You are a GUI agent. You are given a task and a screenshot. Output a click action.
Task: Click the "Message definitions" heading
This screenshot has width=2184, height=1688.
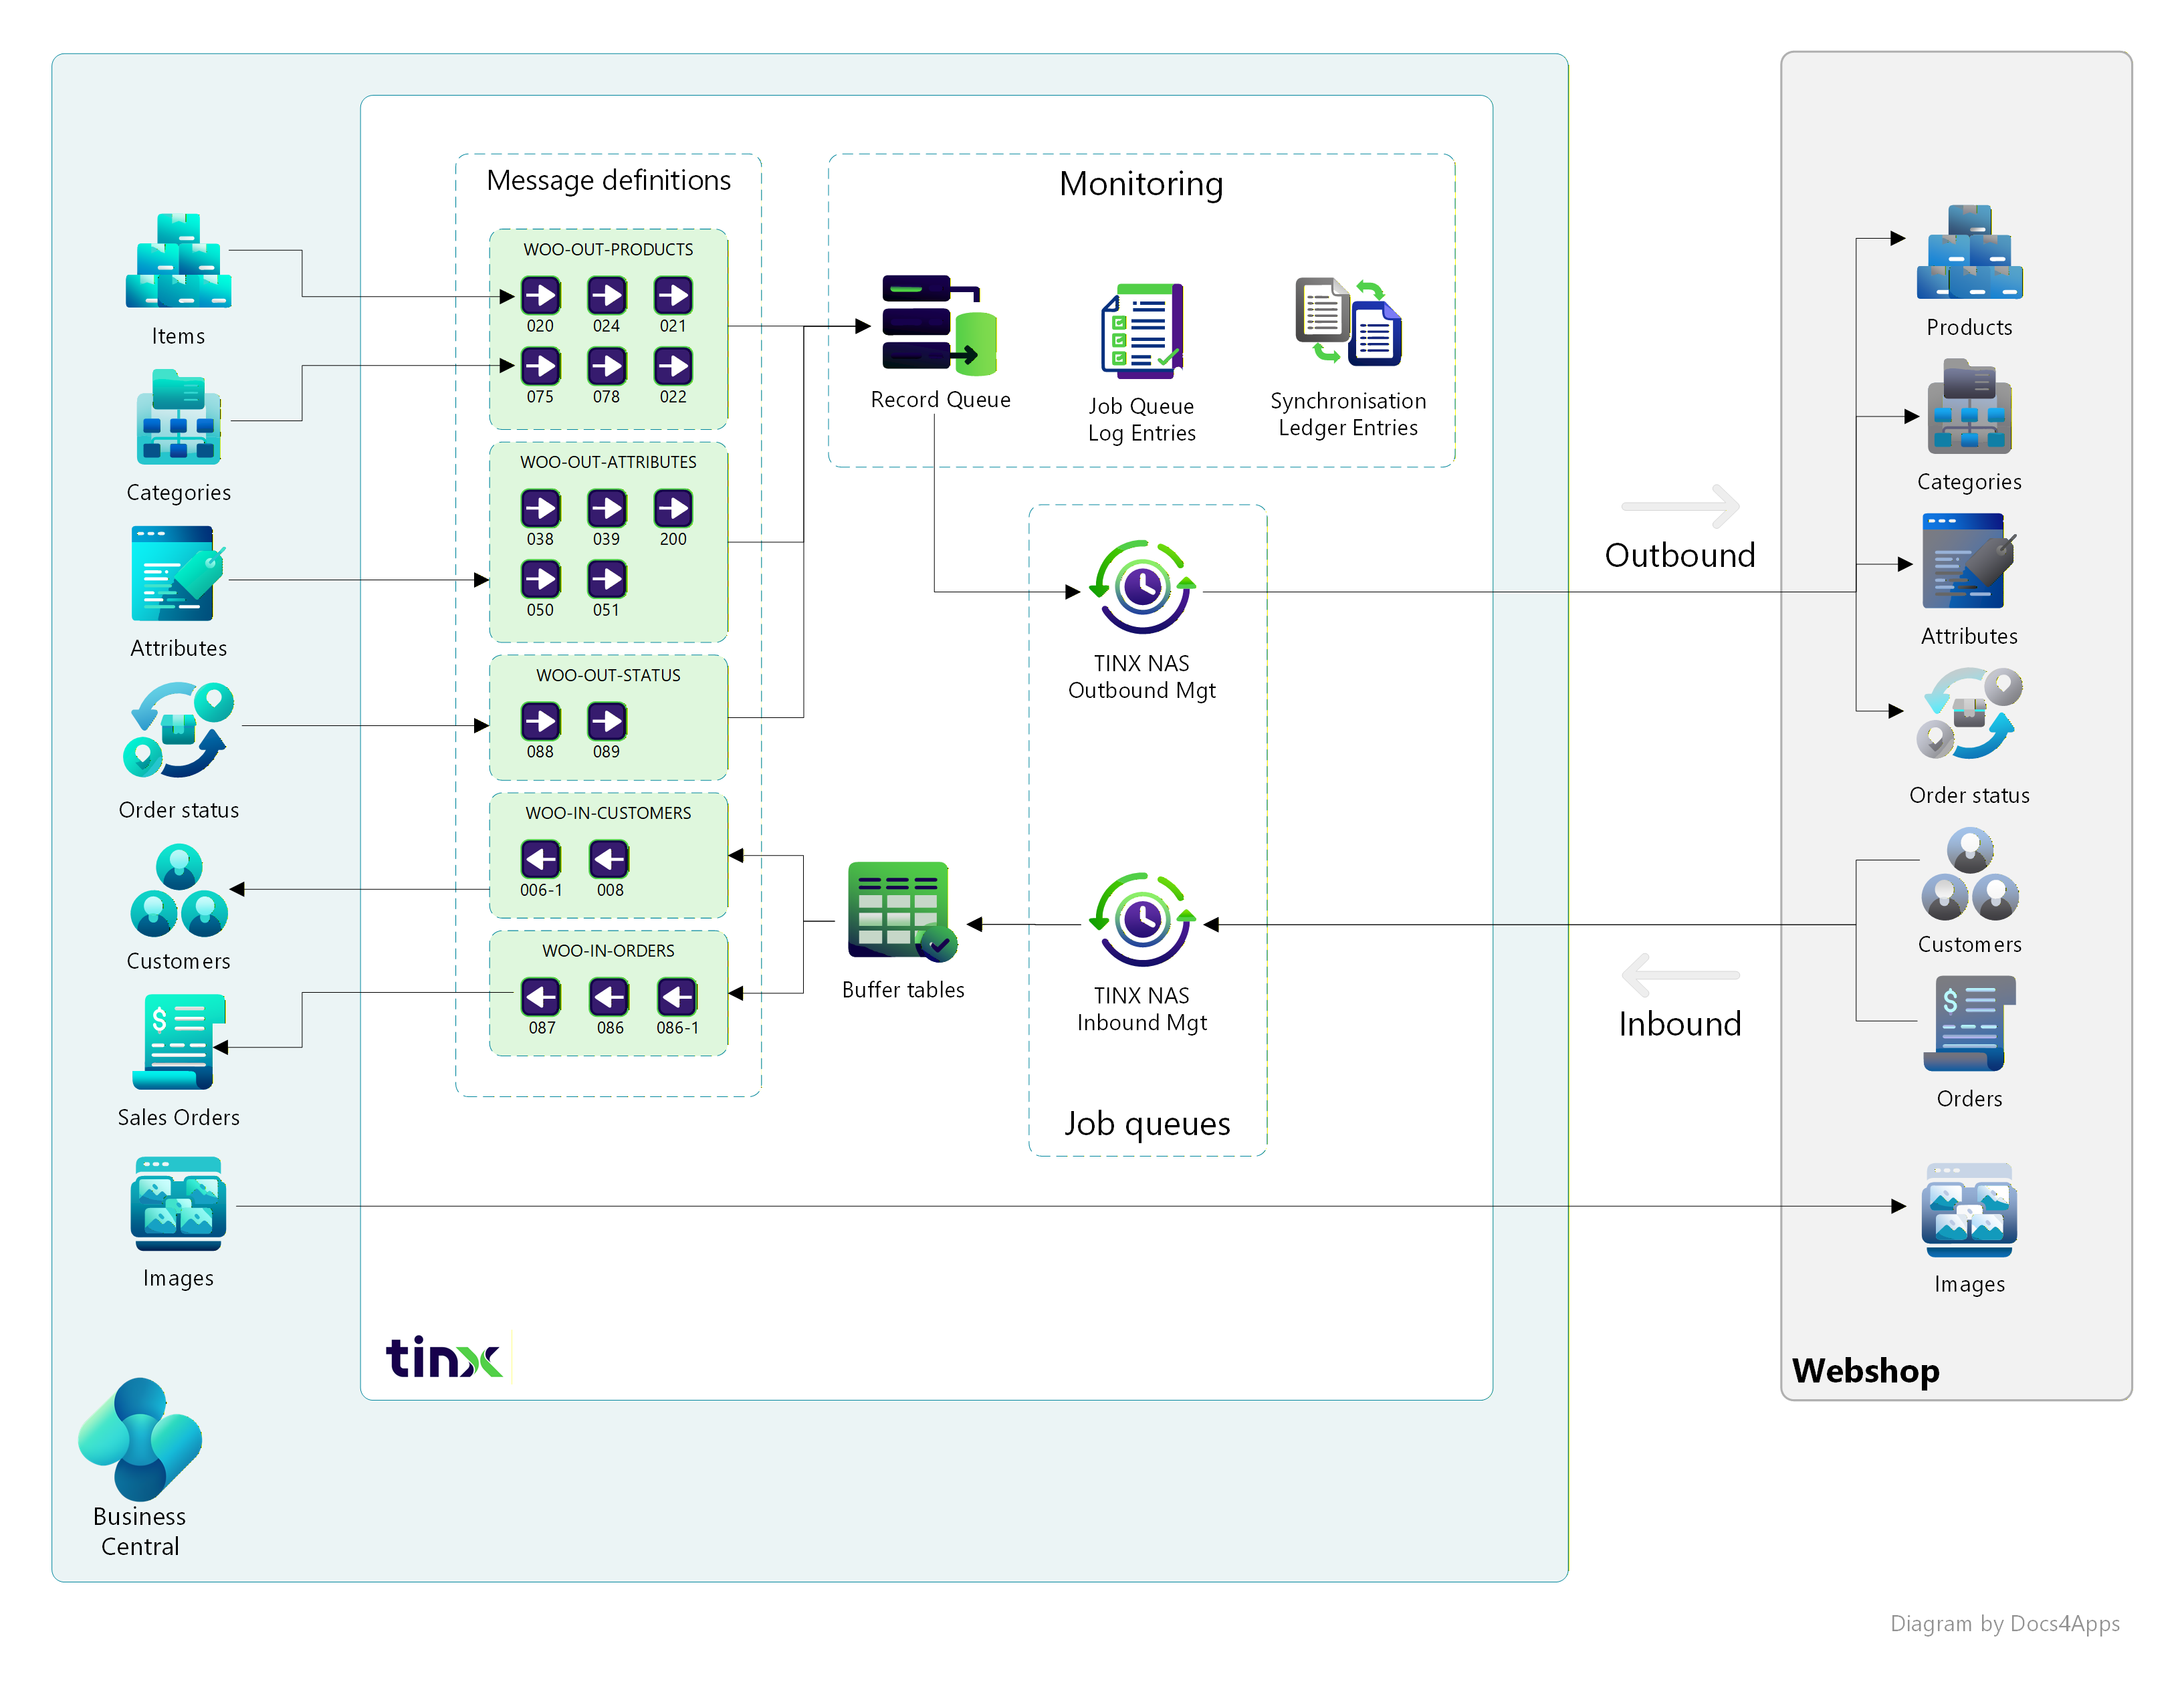coord(608,180)
